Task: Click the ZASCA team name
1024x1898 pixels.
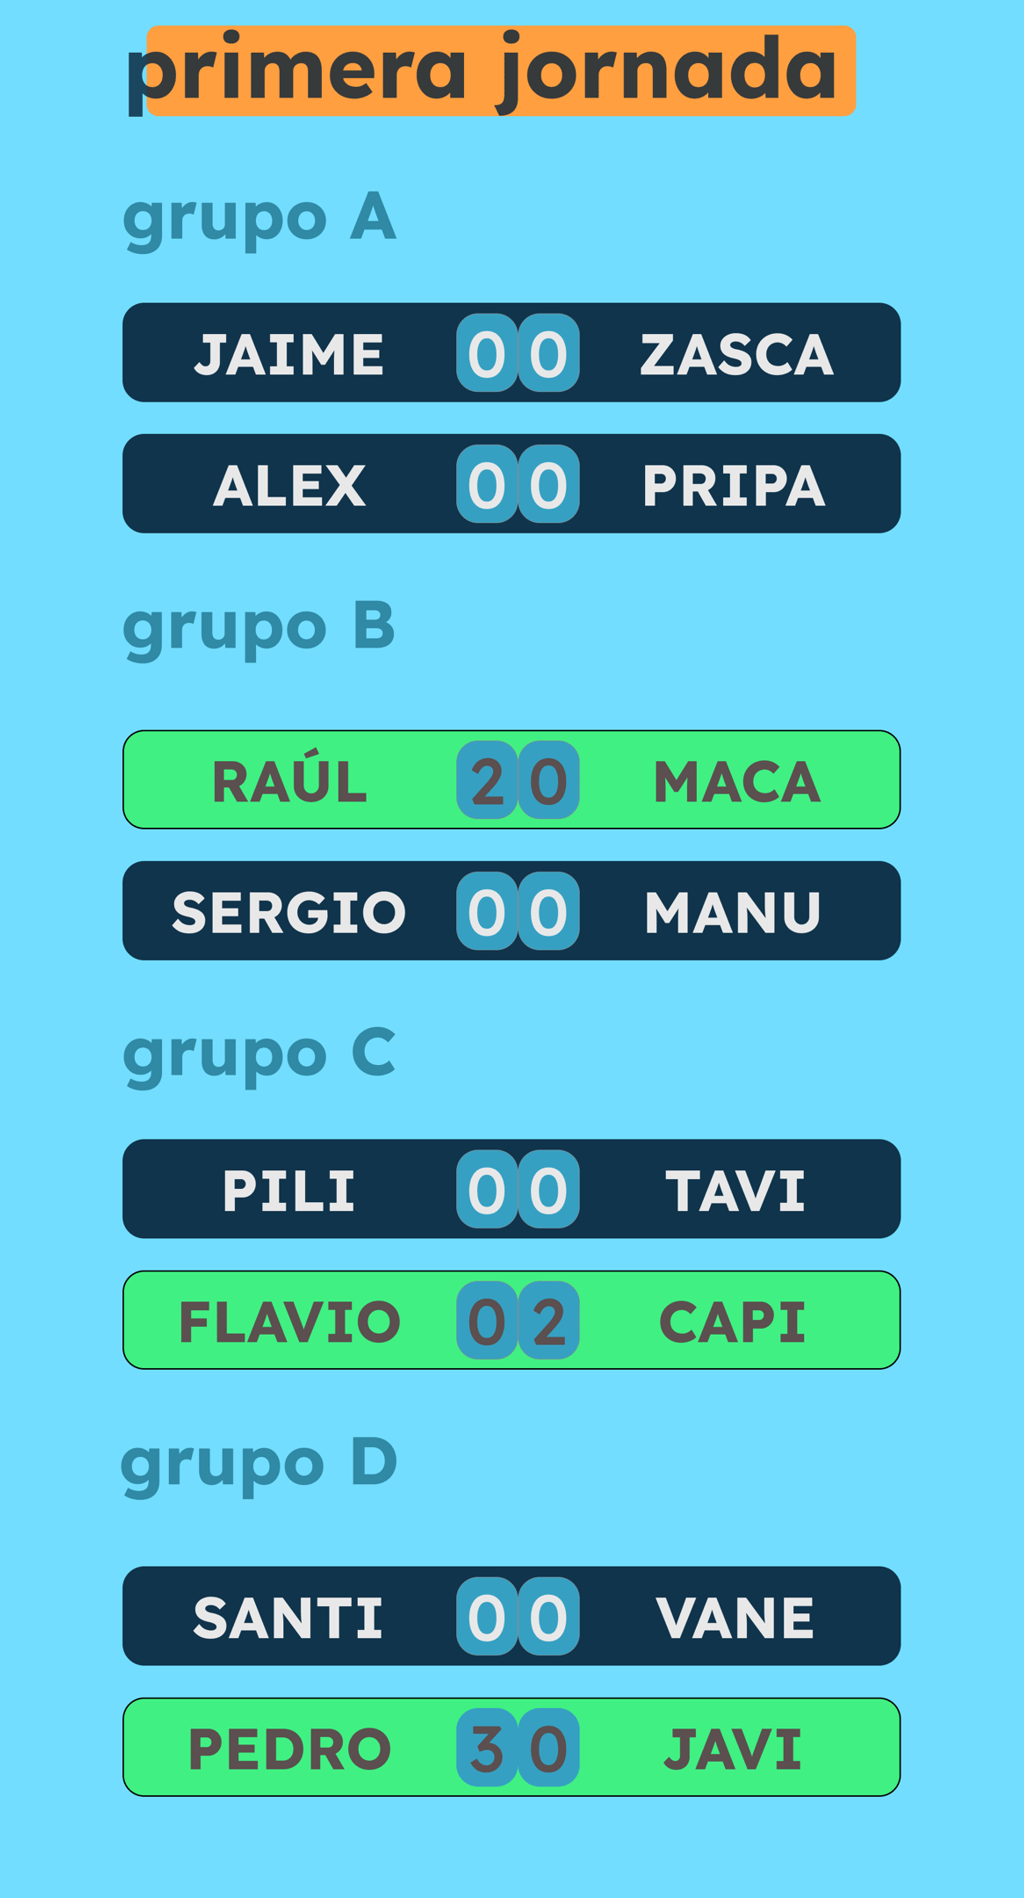Action: pos(737,354)
